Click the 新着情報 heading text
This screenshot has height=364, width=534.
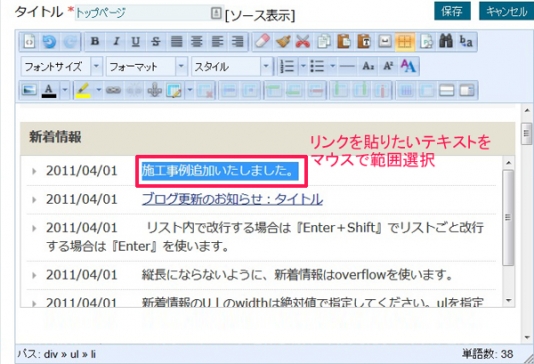[x=55, y=137]
